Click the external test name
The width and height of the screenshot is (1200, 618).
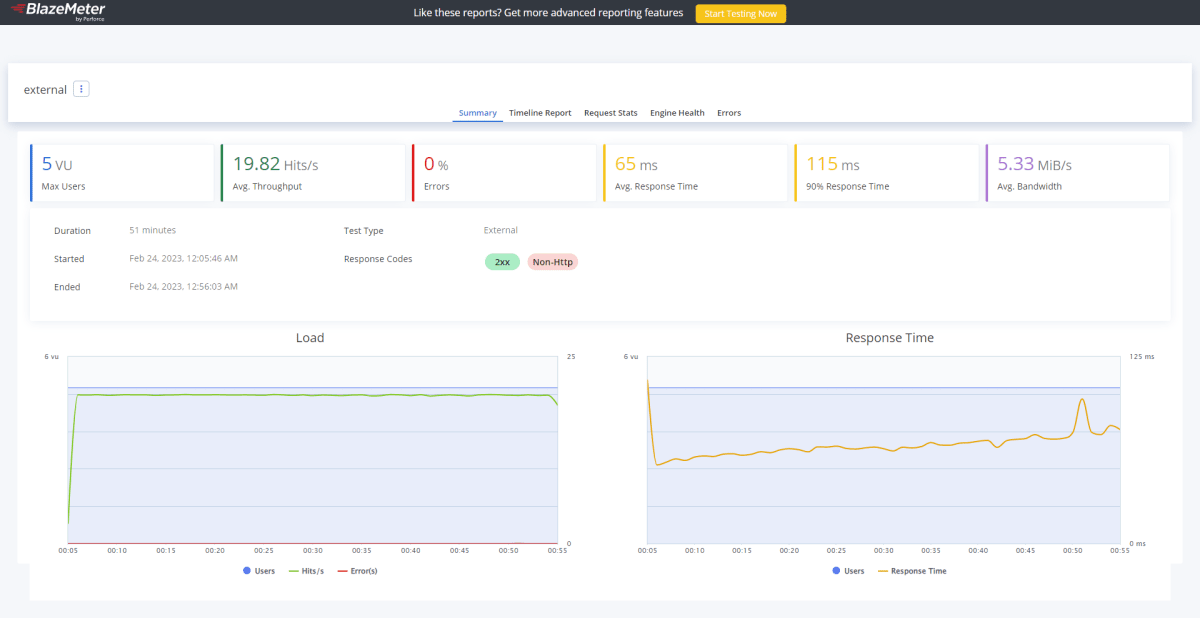click(45, 90)
